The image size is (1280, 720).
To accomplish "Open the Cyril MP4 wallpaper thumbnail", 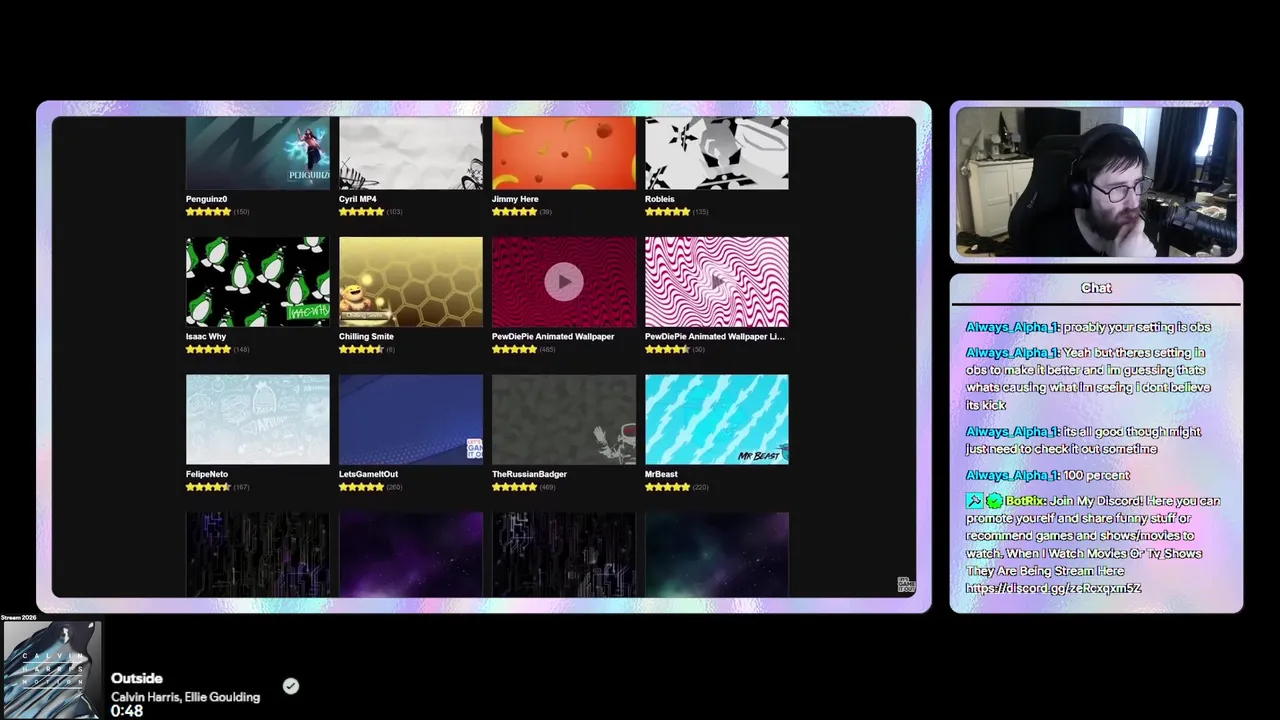I will click(x=410, y=153).
